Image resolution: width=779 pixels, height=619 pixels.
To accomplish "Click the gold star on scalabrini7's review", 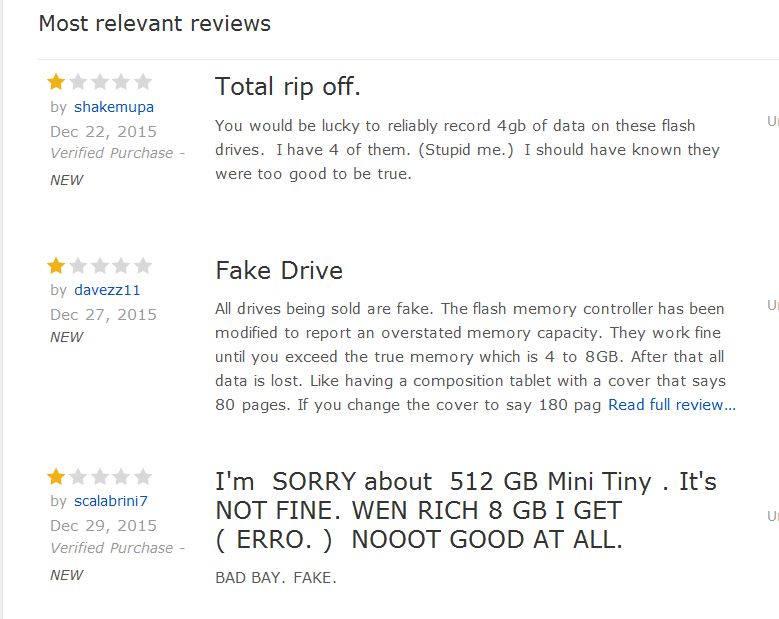I will click(x=57, y=476).
